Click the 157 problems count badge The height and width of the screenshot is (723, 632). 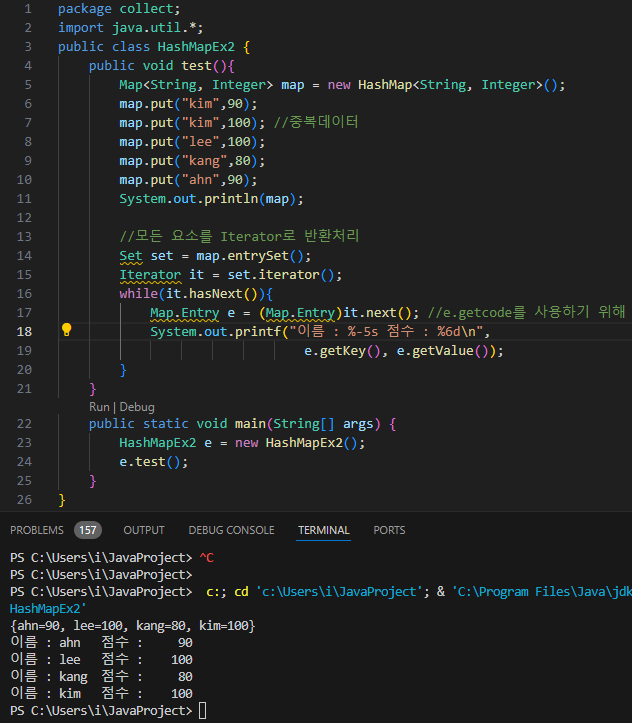[88, 530]
